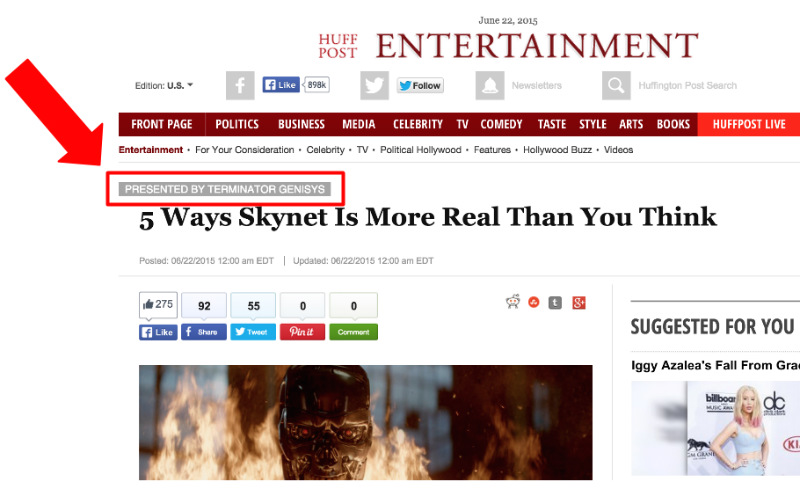
Task: Click the thumbs-up 275 likes counter
Action: 158,305
